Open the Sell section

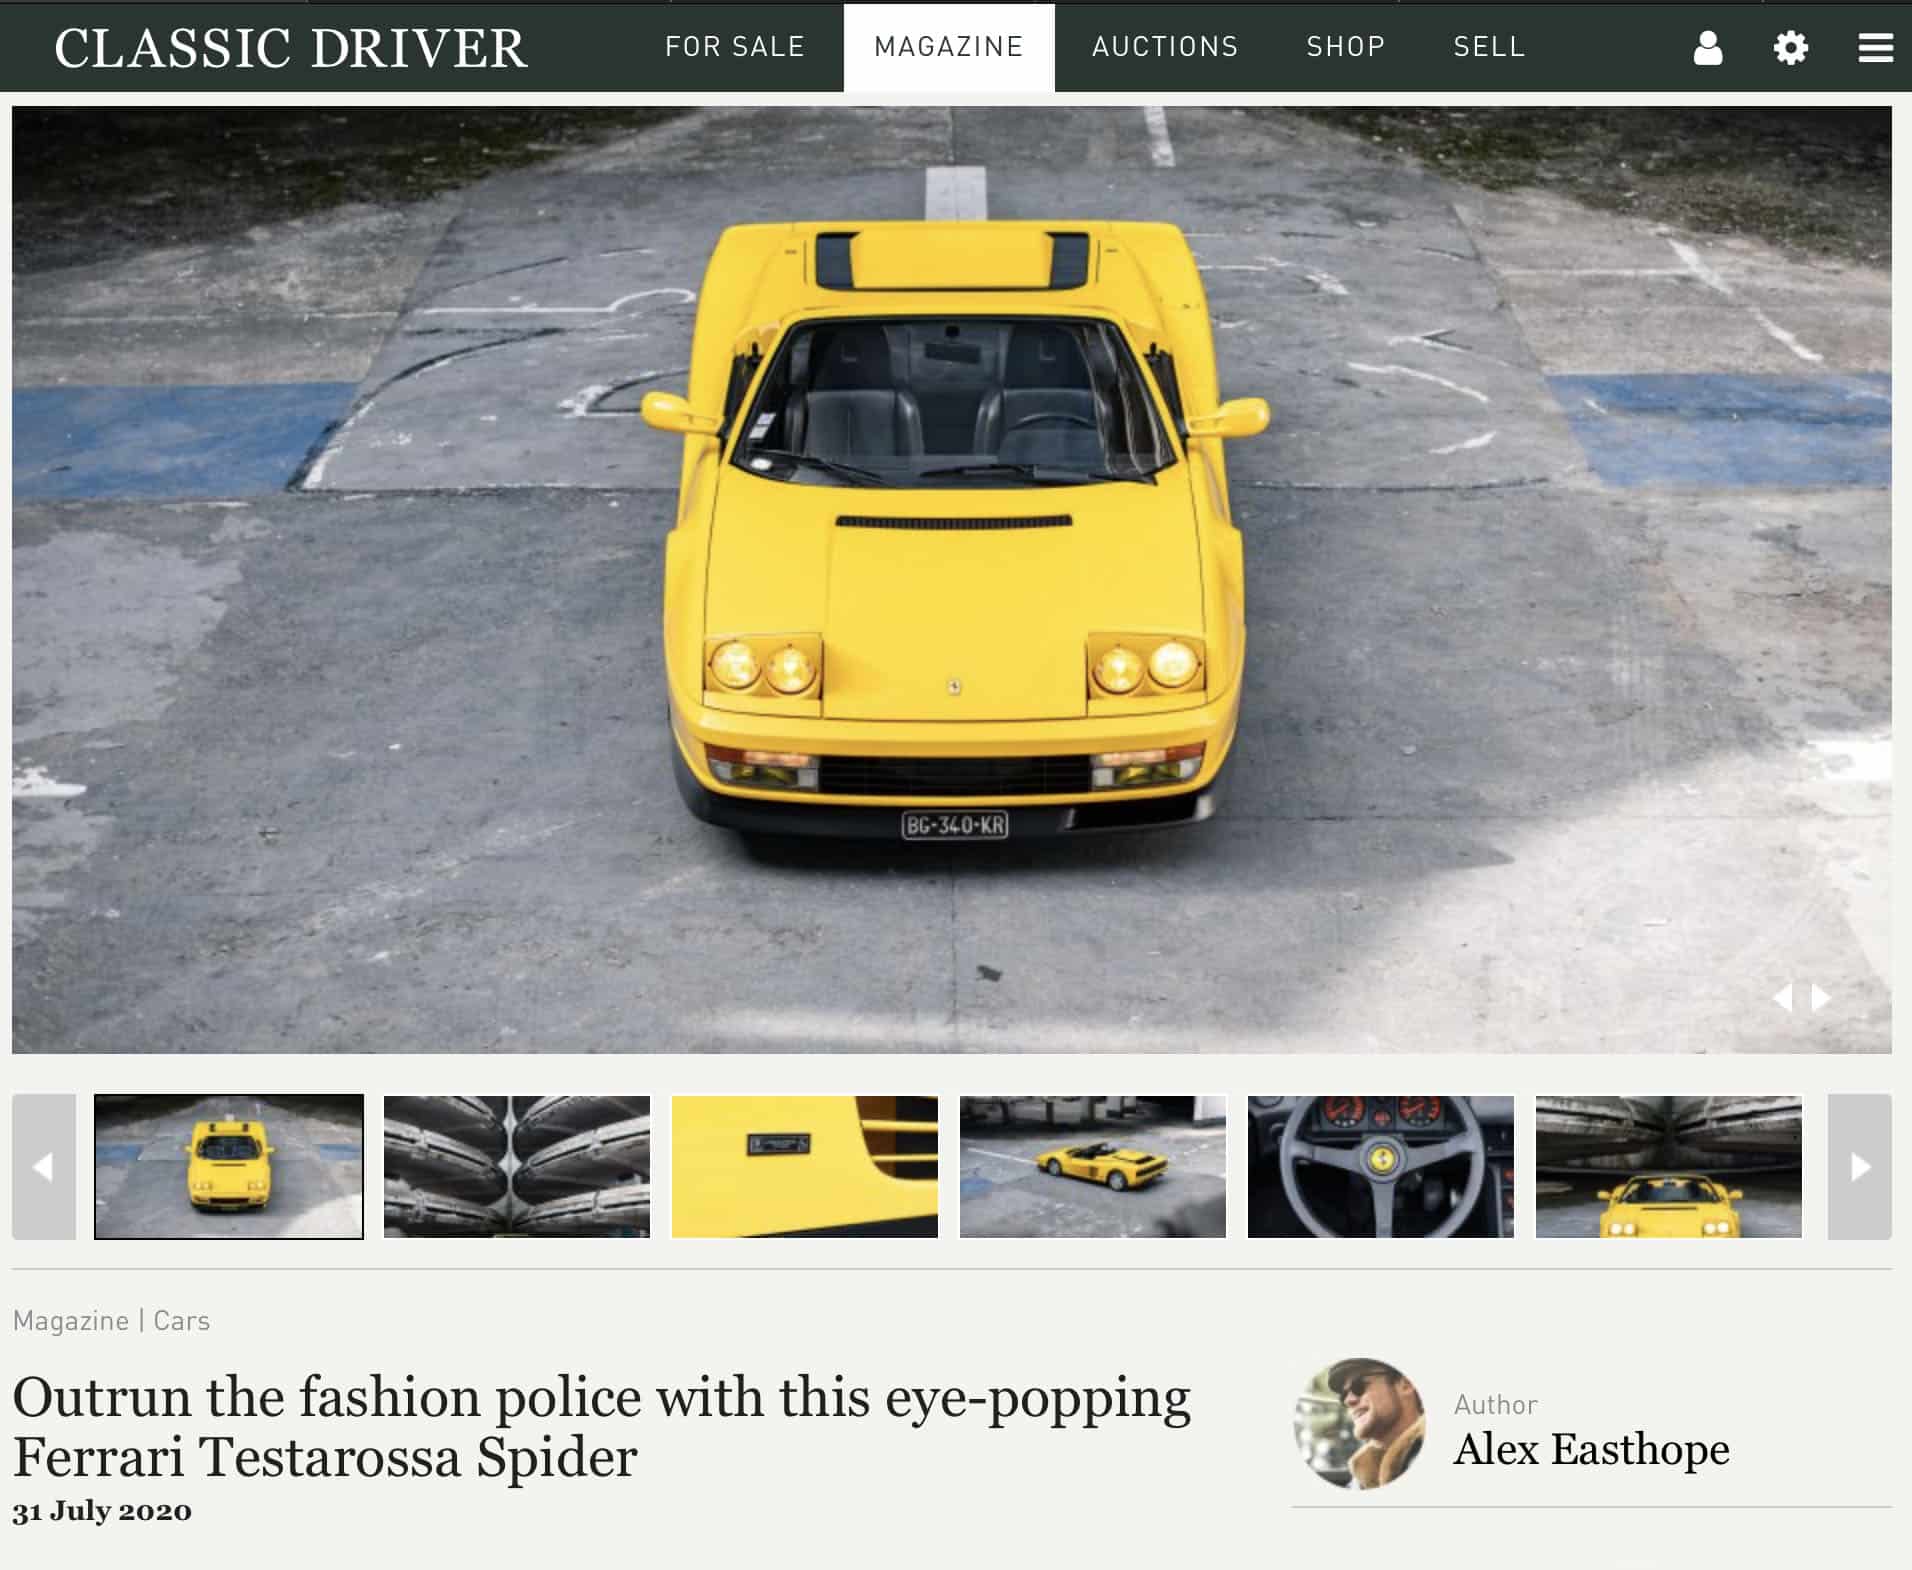(1489, 47)
